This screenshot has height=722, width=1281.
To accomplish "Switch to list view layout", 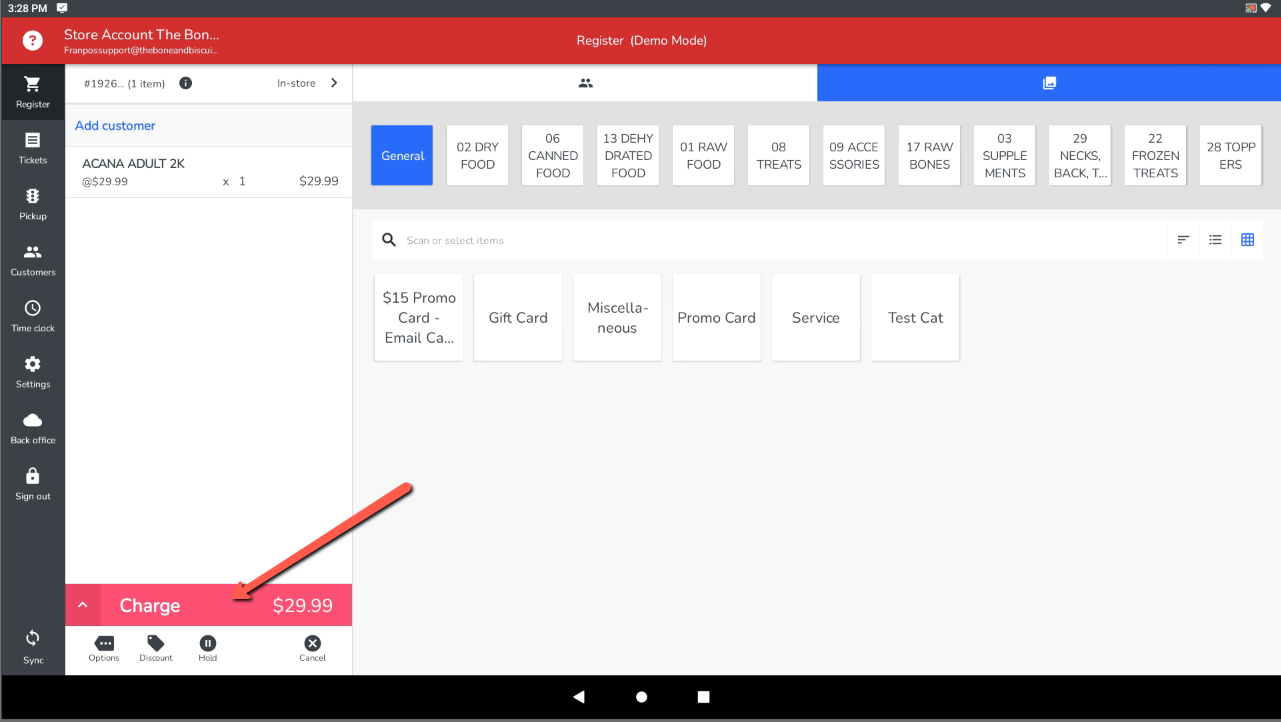I will point(1215,240).
